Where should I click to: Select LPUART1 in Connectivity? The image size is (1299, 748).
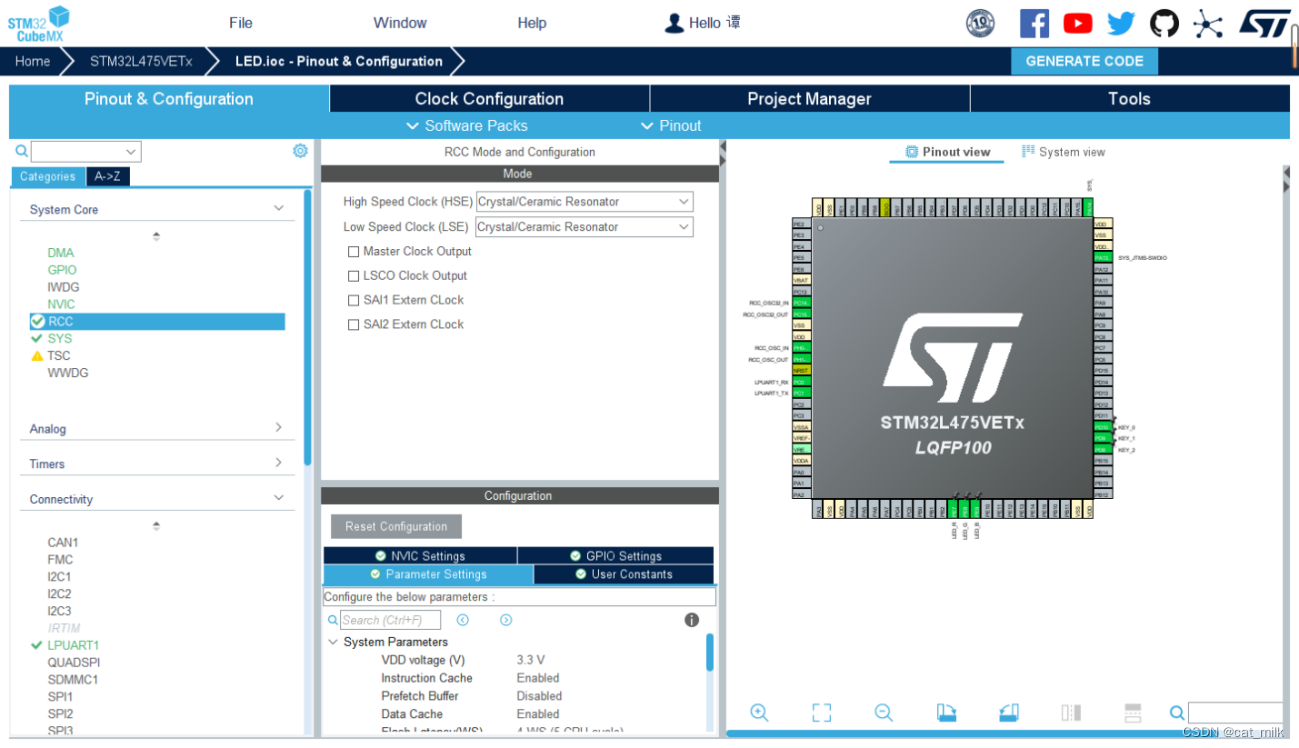pyautogui.click(x=73, y=645)
